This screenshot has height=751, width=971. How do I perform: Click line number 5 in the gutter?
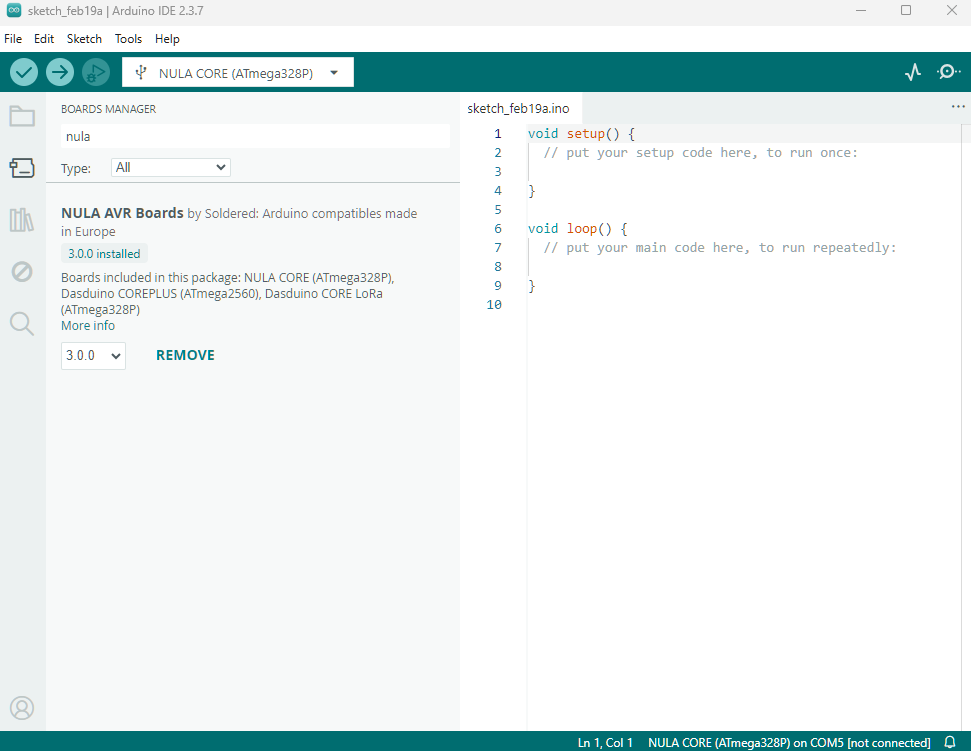[x=498, y=210]
